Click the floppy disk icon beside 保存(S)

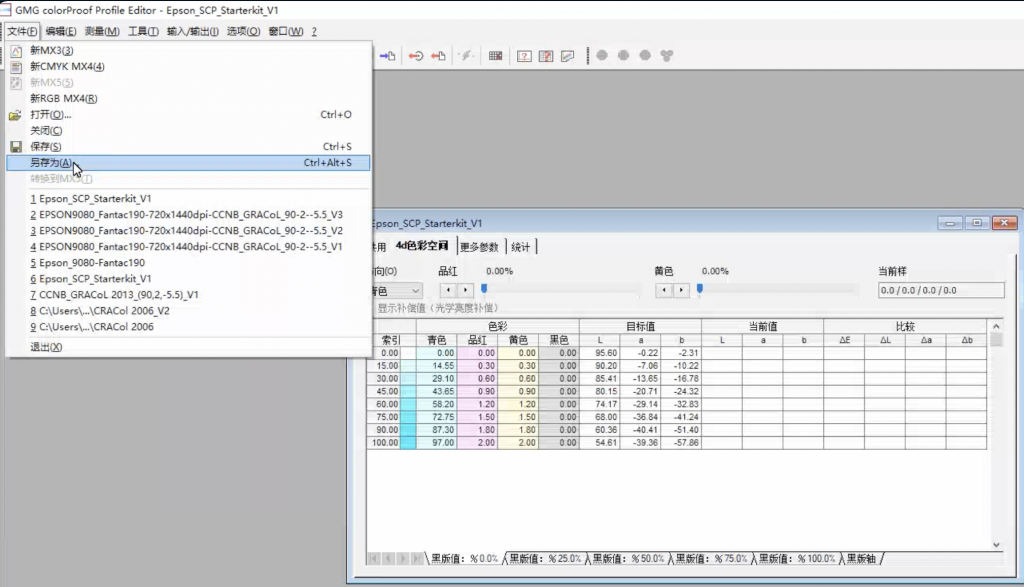coord(16,147)
